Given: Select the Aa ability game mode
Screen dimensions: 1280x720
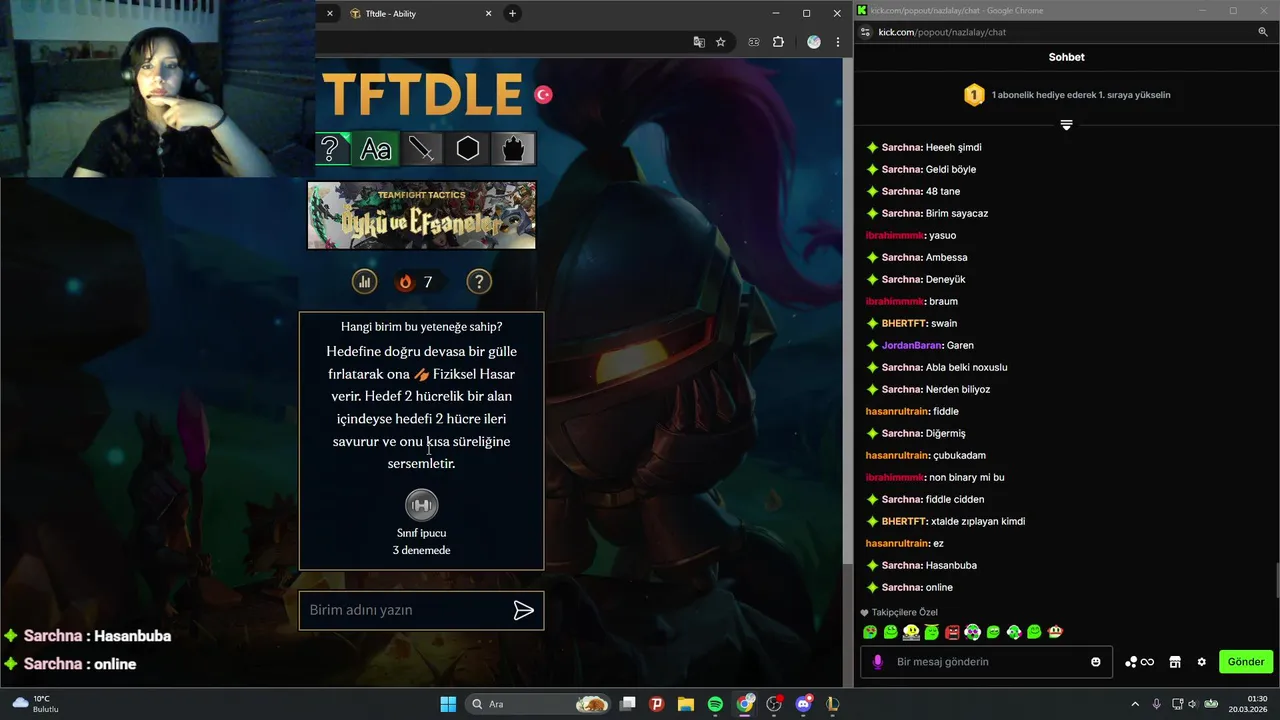Looking at the screenshot, I should pyautogui.click(x=376, y=149).
